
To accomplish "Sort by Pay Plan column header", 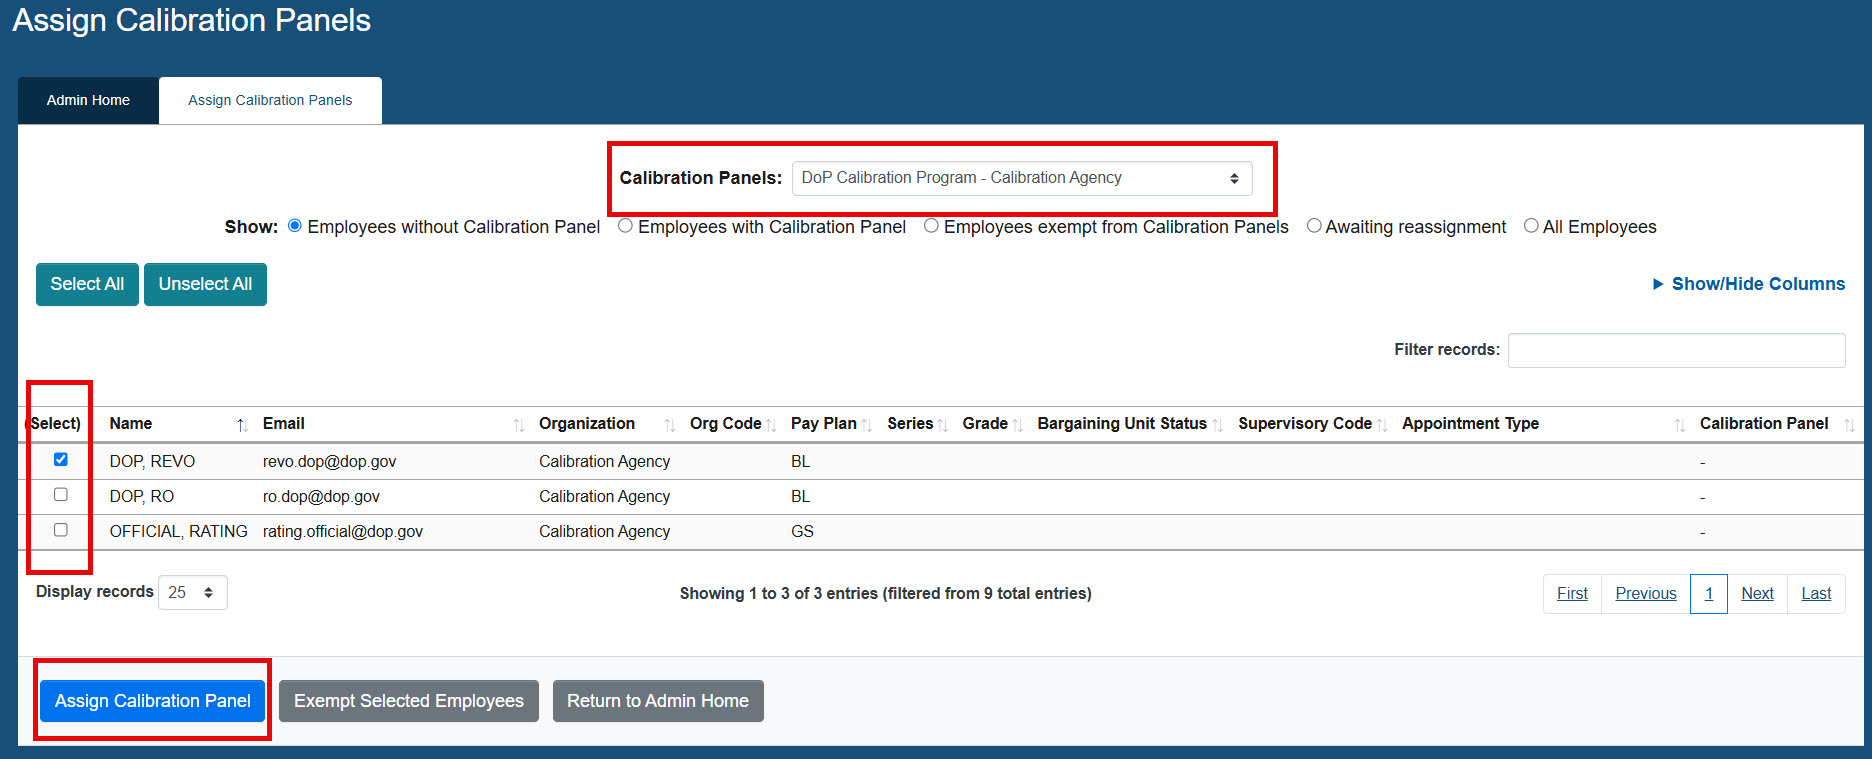I will click(x=831, y=424).
